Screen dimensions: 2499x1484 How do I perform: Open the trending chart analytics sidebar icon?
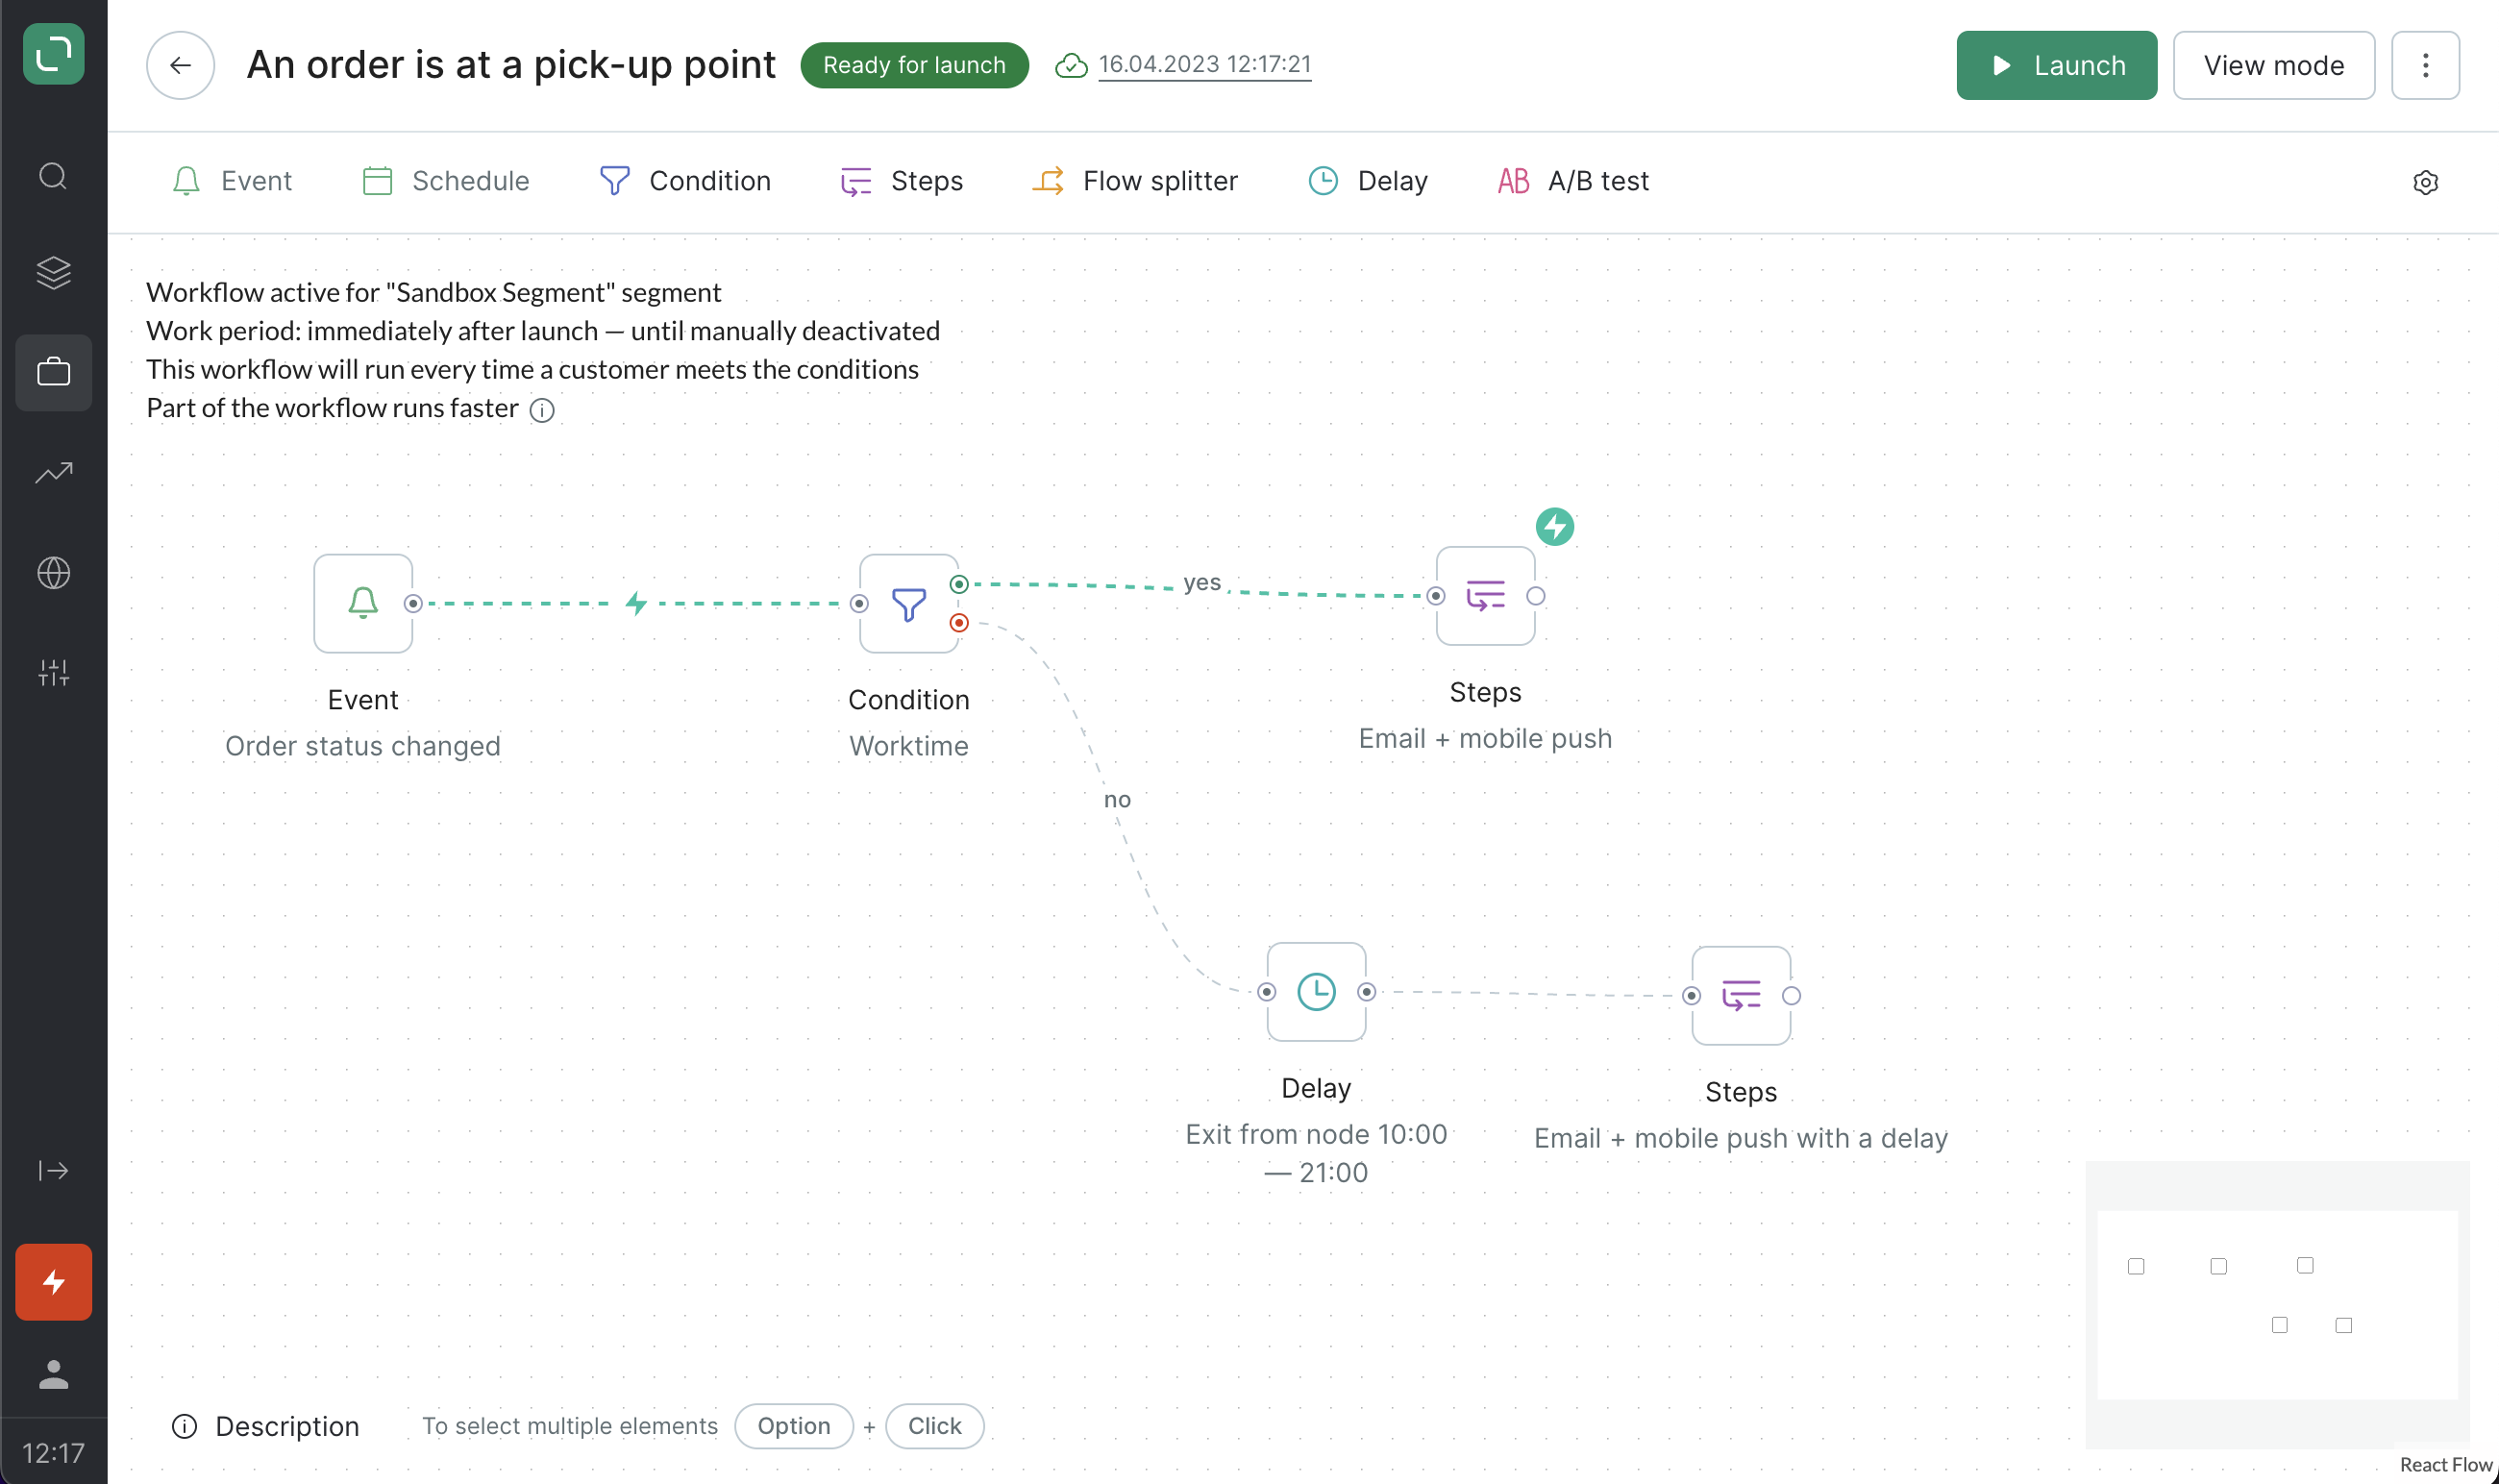coord(53,472)
